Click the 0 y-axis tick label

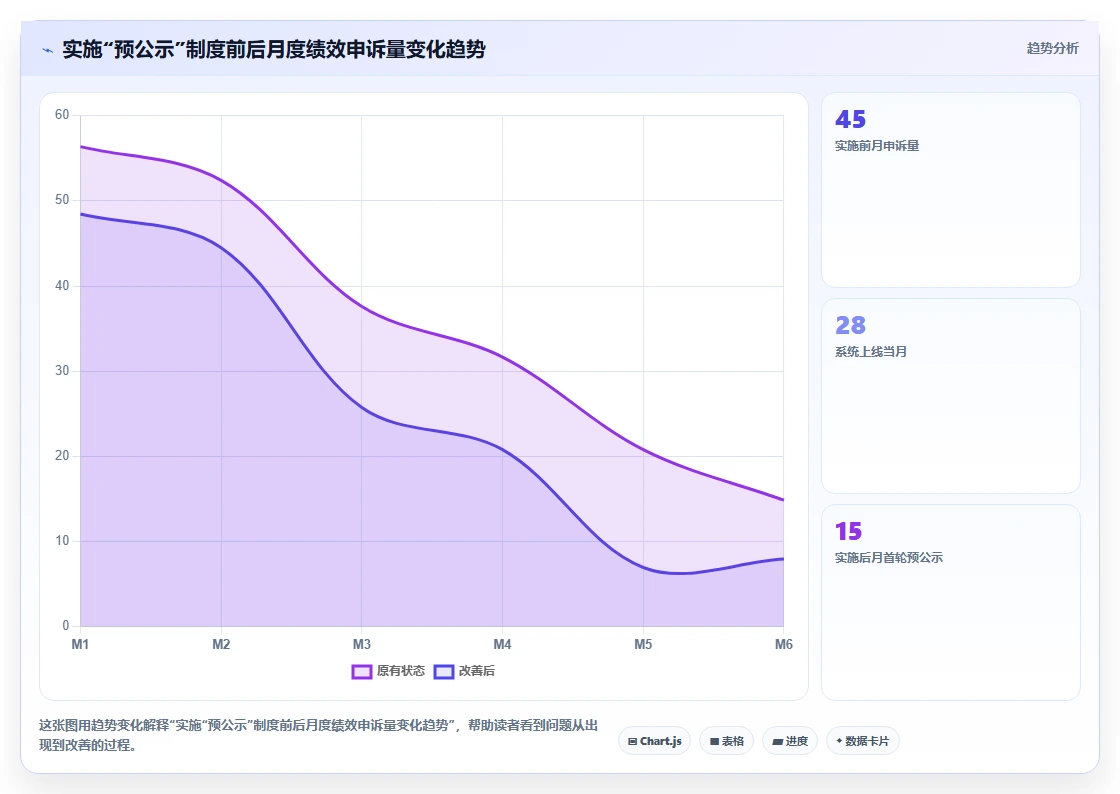click(66, 625)
